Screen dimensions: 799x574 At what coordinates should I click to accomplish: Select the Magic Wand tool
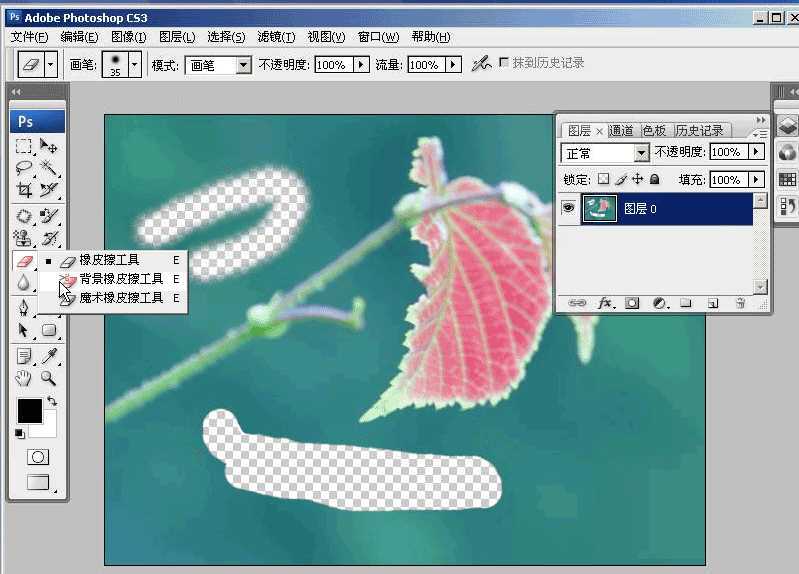49,168
